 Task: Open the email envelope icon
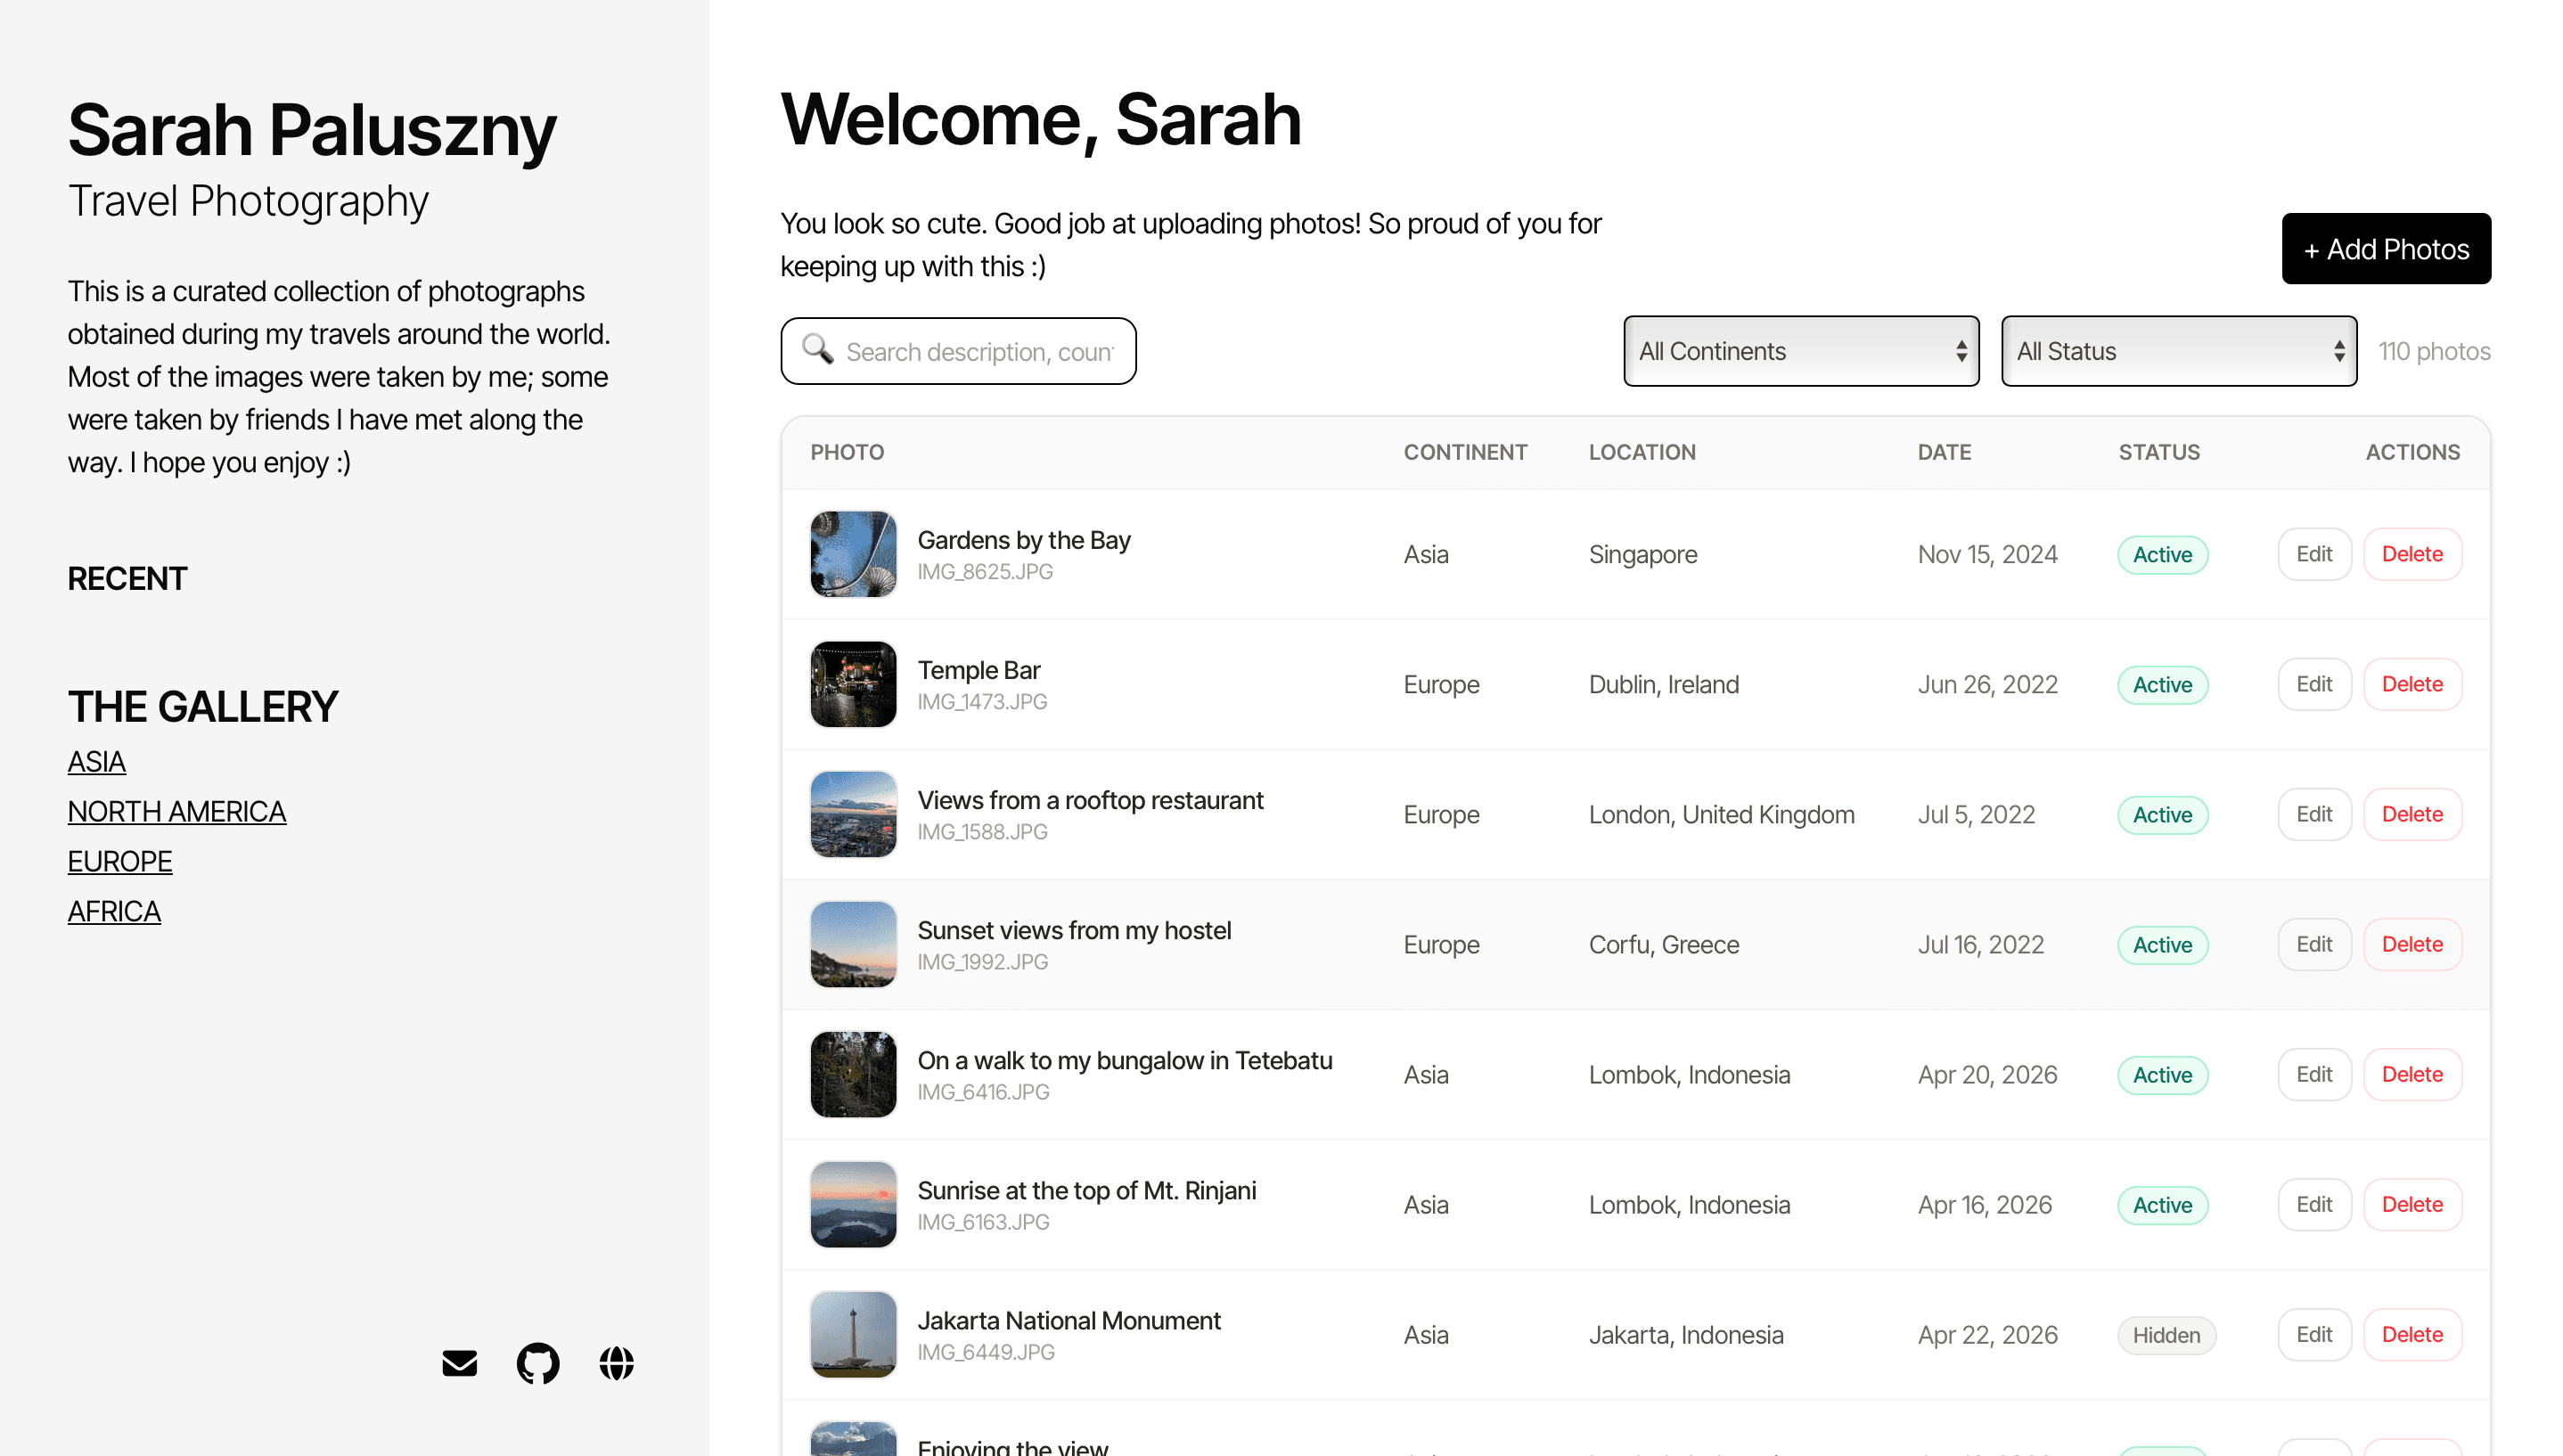(459, 1363)
